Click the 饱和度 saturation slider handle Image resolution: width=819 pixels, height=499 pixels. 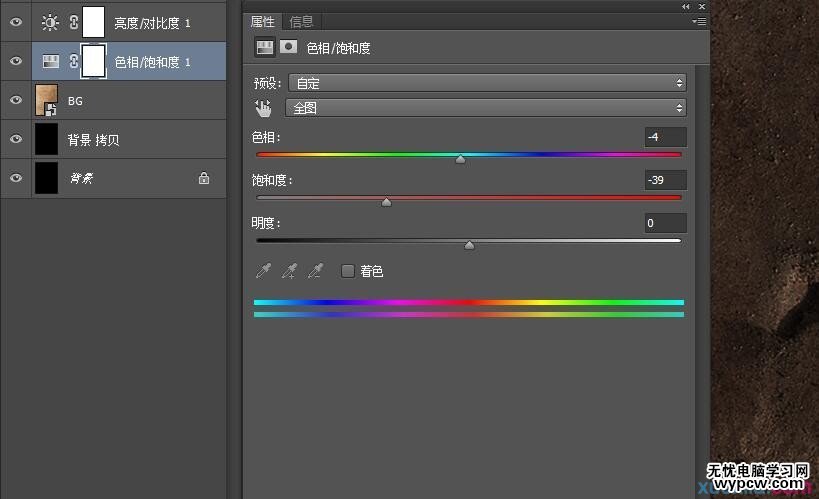(x=387, y=202)
